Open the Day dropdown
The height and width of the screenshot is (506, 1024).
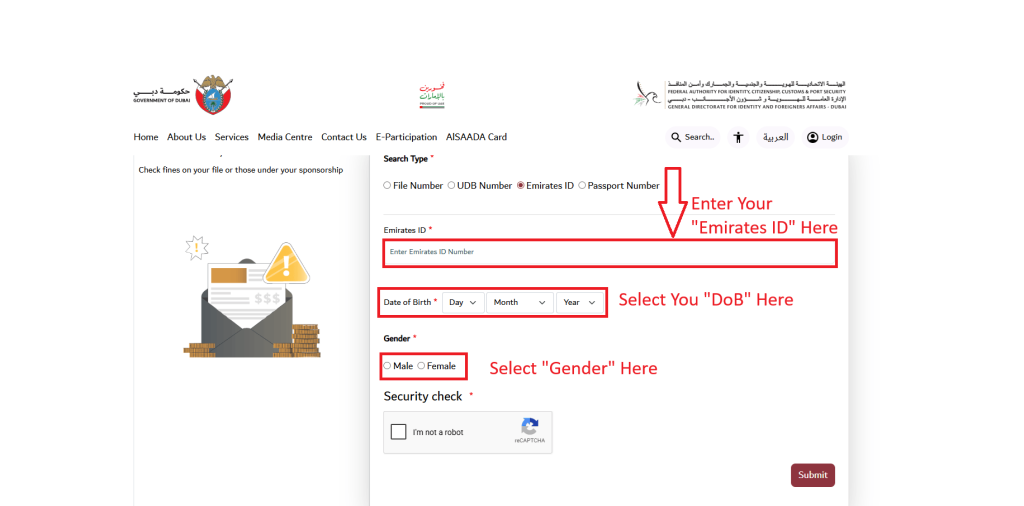[x=464, y=302]
